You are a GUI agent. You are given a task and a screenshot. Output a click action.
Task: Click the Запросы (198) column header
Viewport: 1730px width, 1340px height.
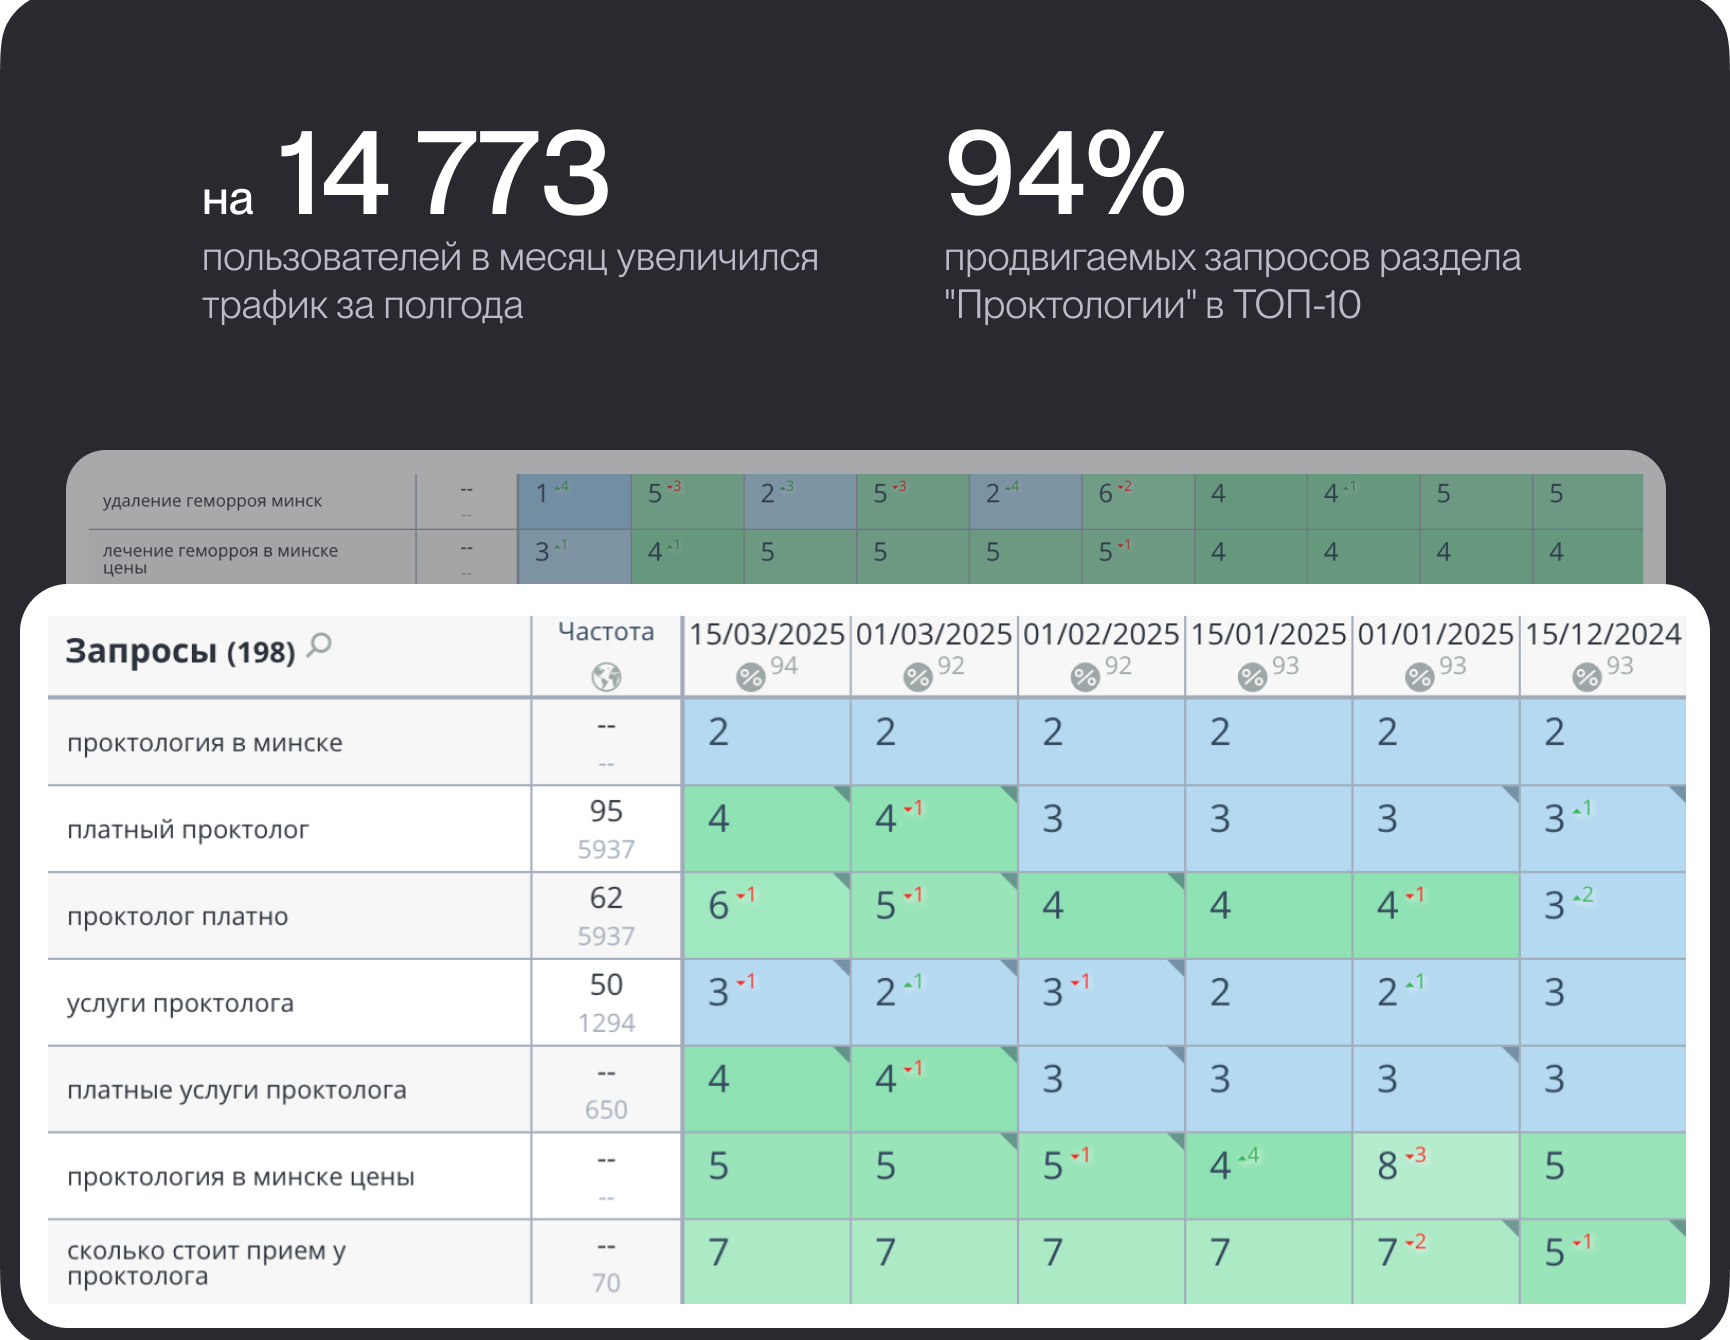pyautogui.click(x=180, y=651)
